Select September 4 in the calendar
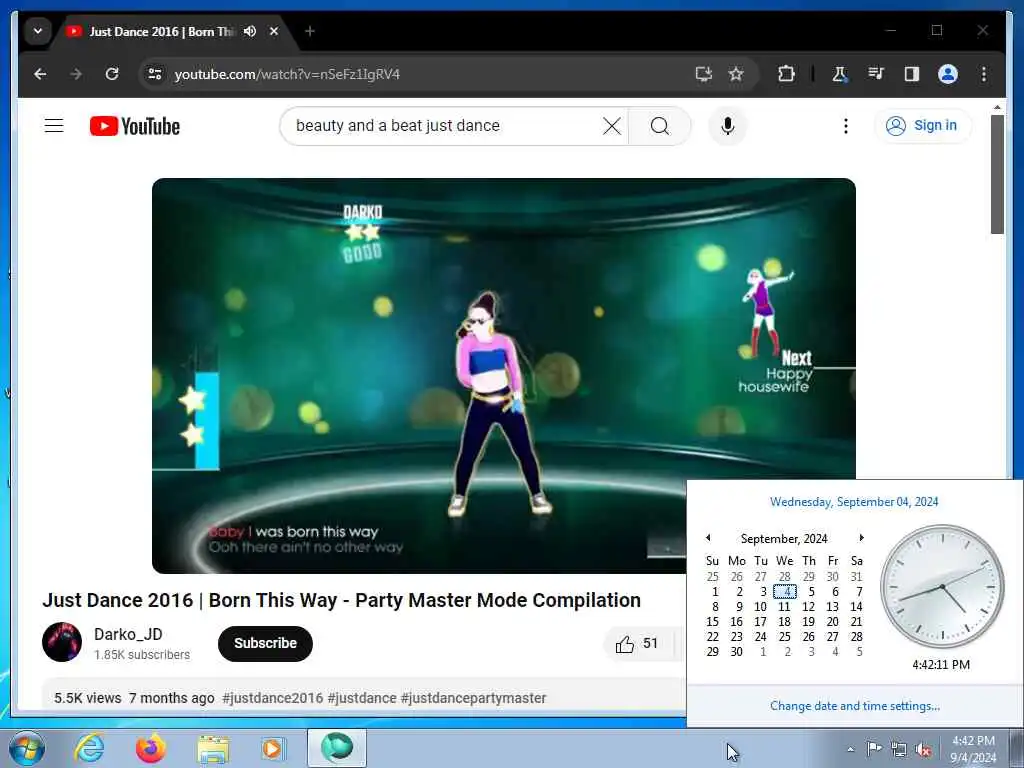The image size is (1024, 768). [x=785, y=592]
